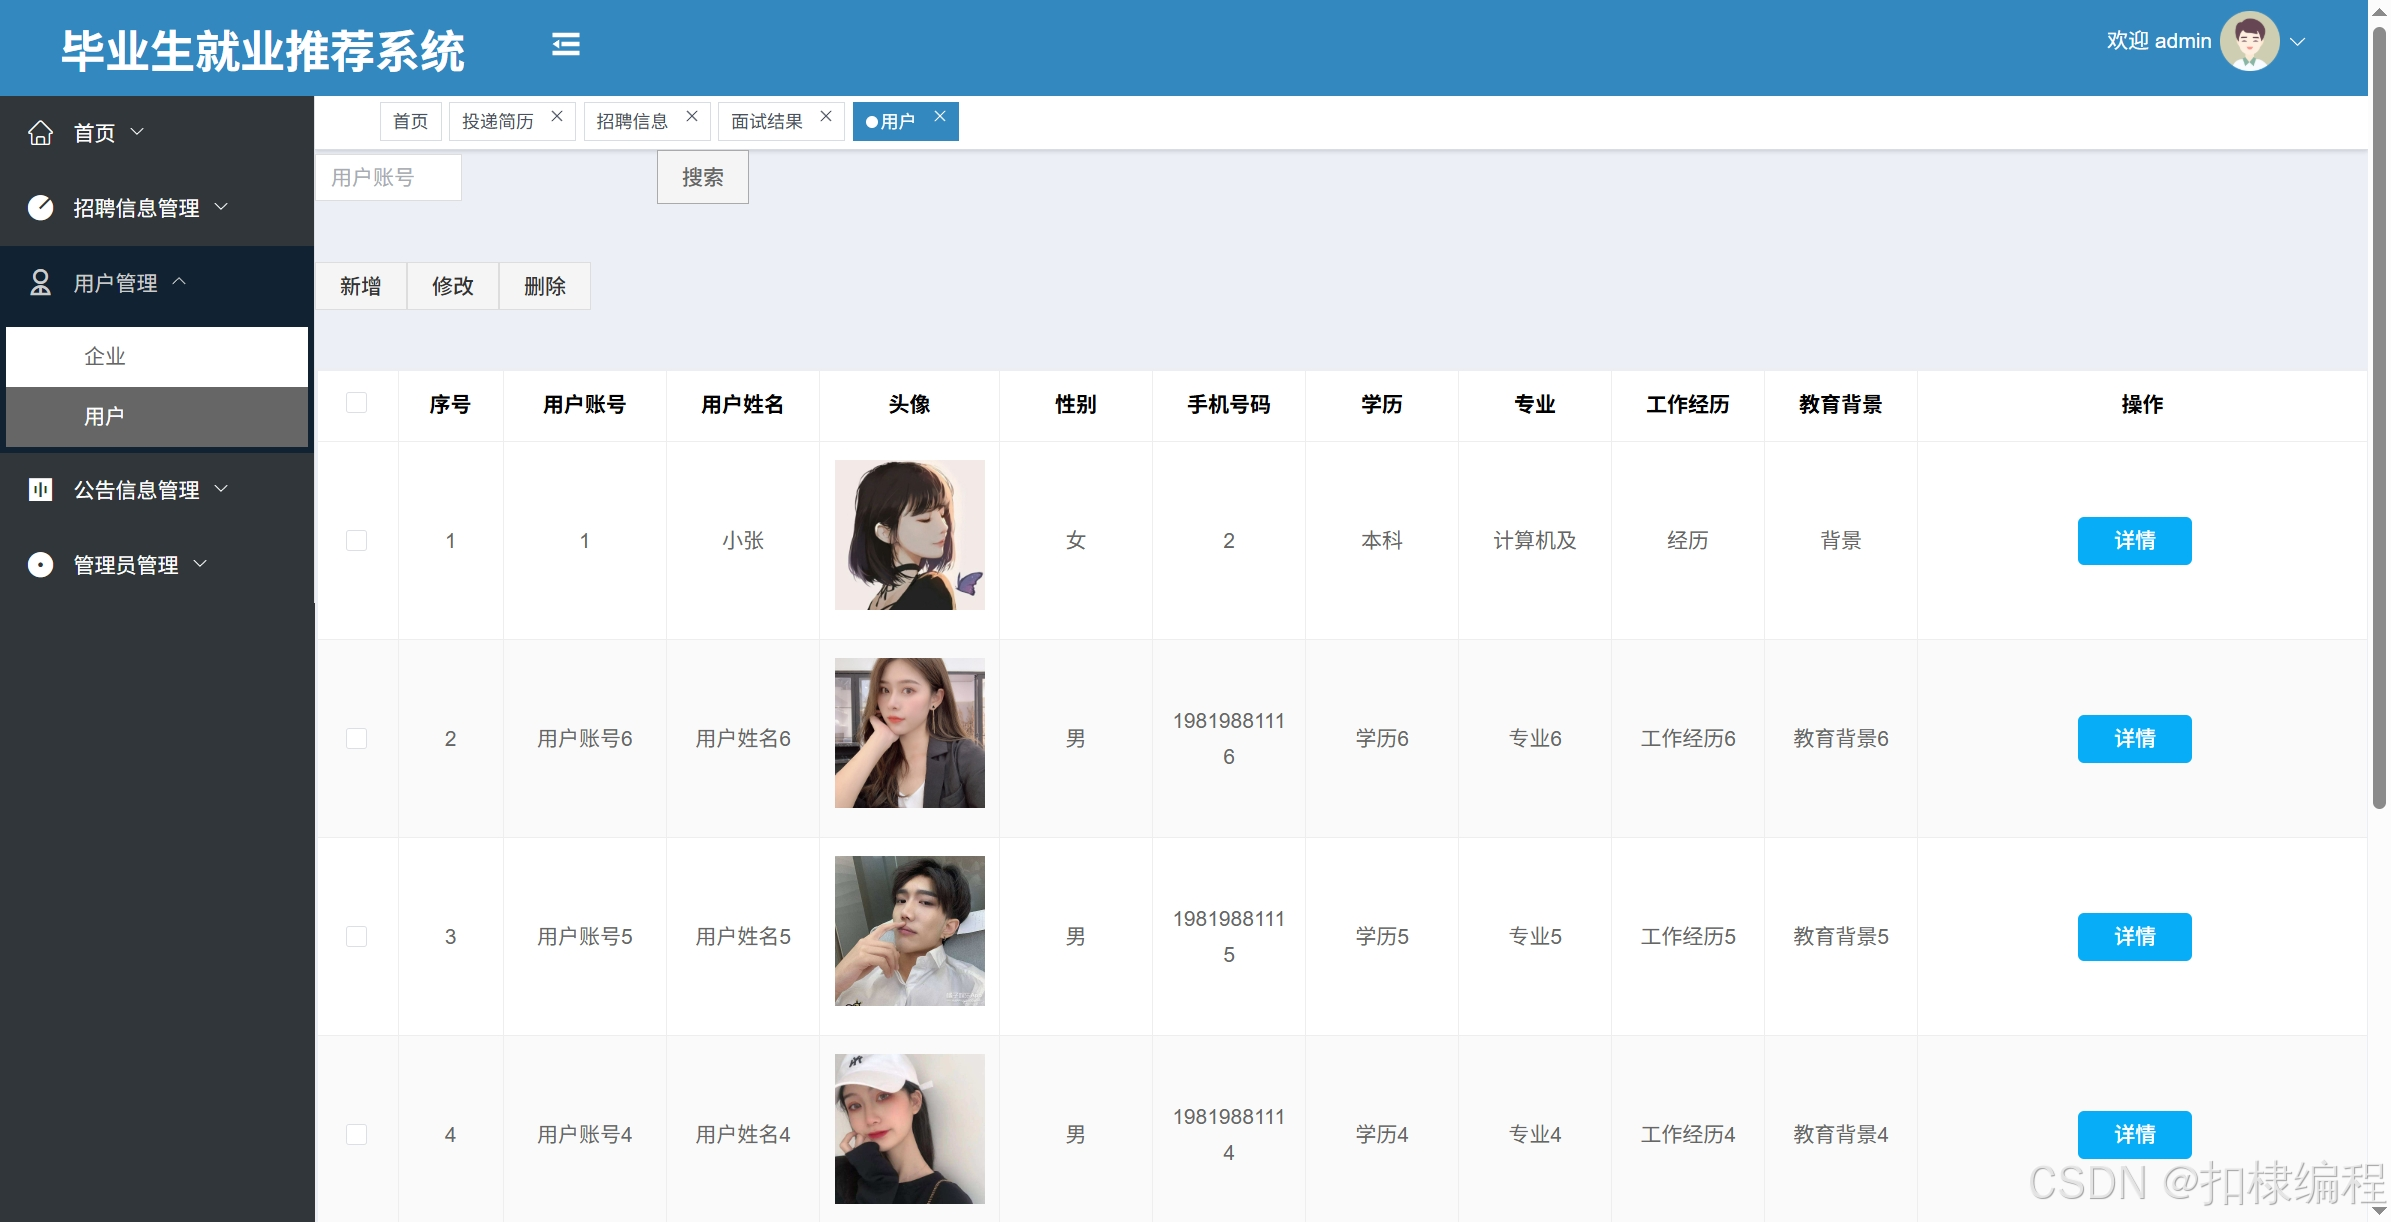
Task: Switch to the 首页 tab
Action: pyautogui.click(x=410, y=121)
